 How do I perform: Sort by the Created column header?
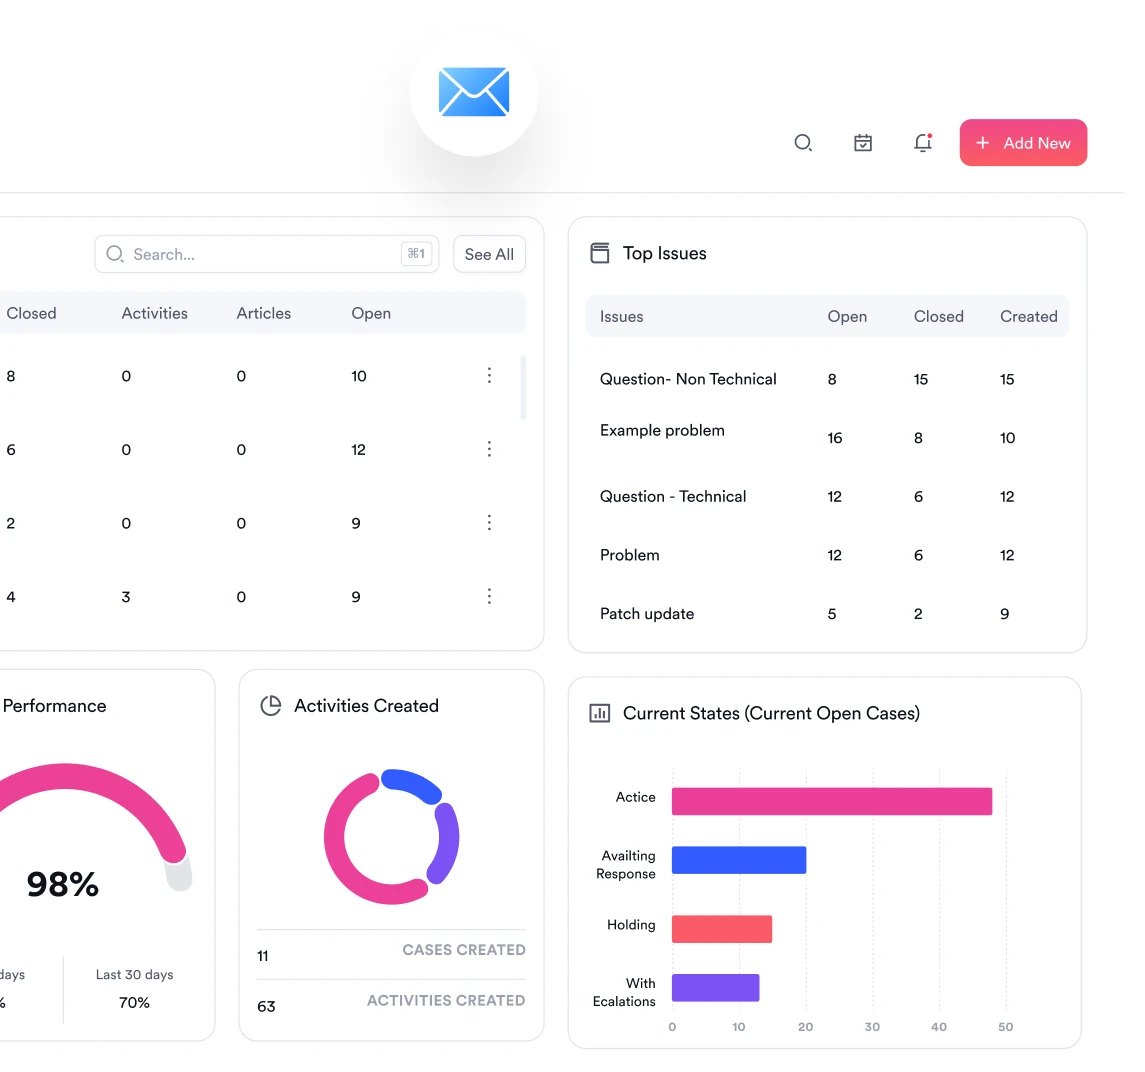[x=1028, y=316]
